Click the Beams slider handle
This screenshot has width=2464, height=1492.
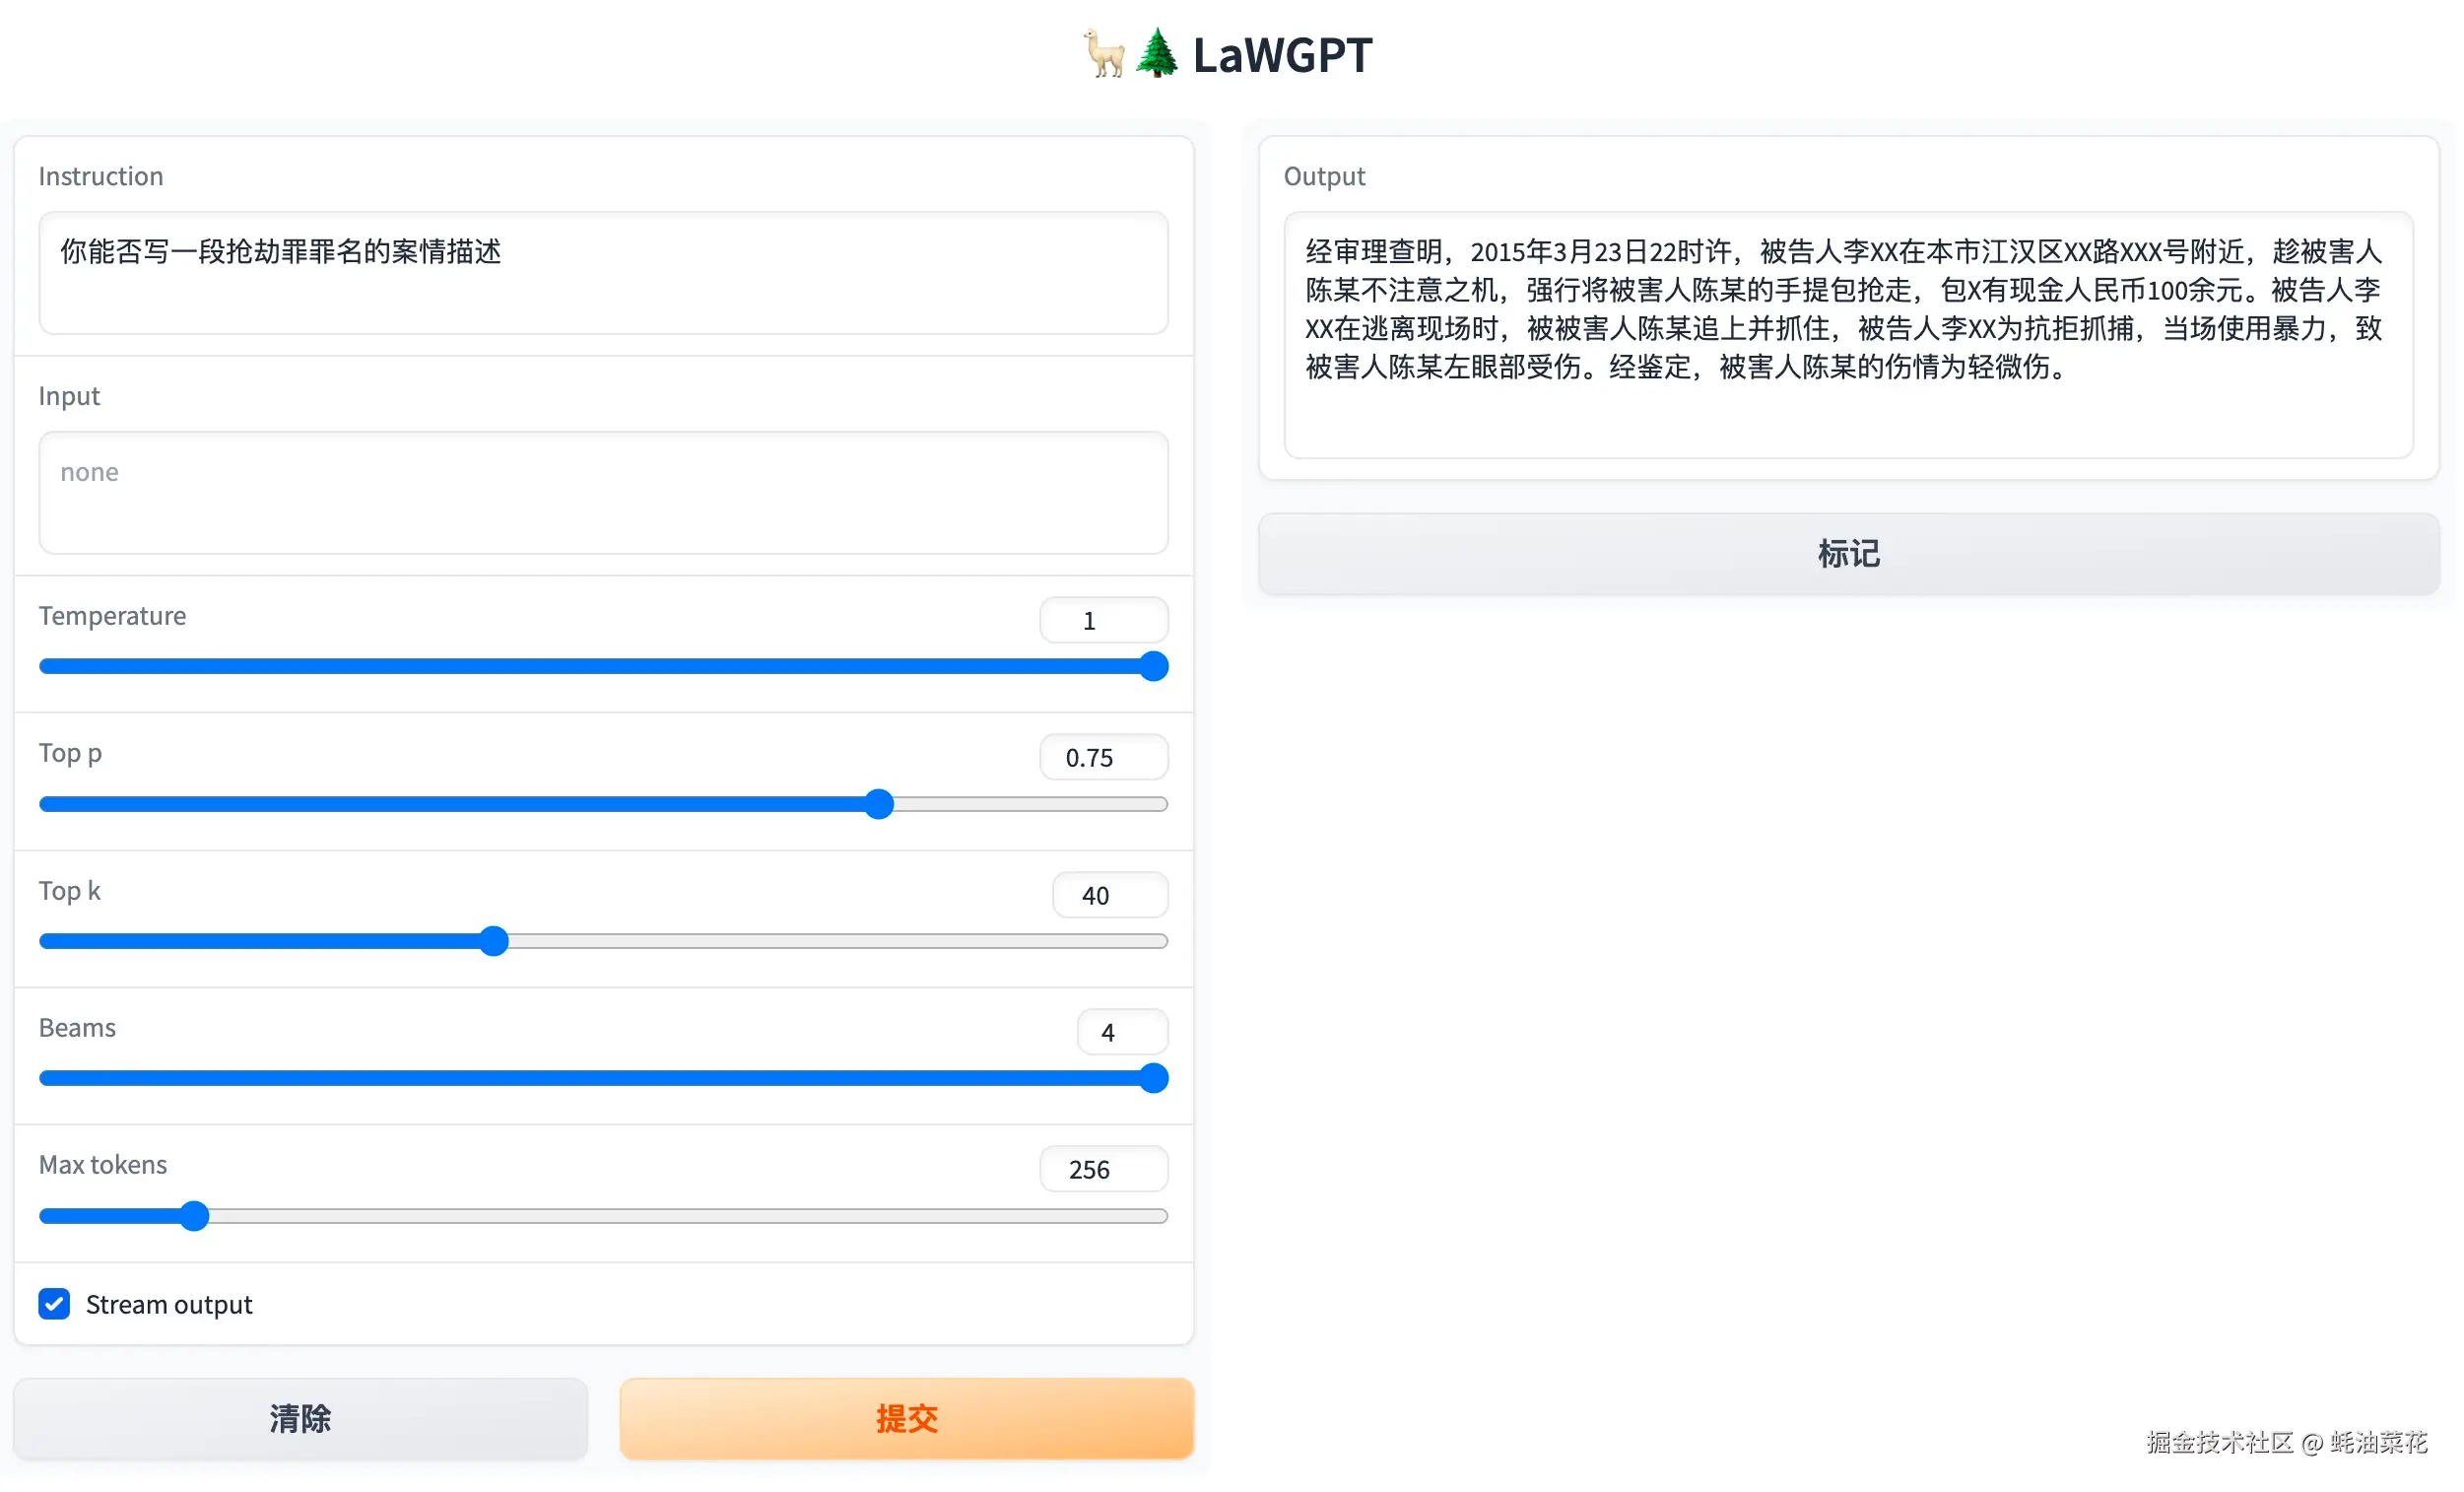click(1154, 1078)
